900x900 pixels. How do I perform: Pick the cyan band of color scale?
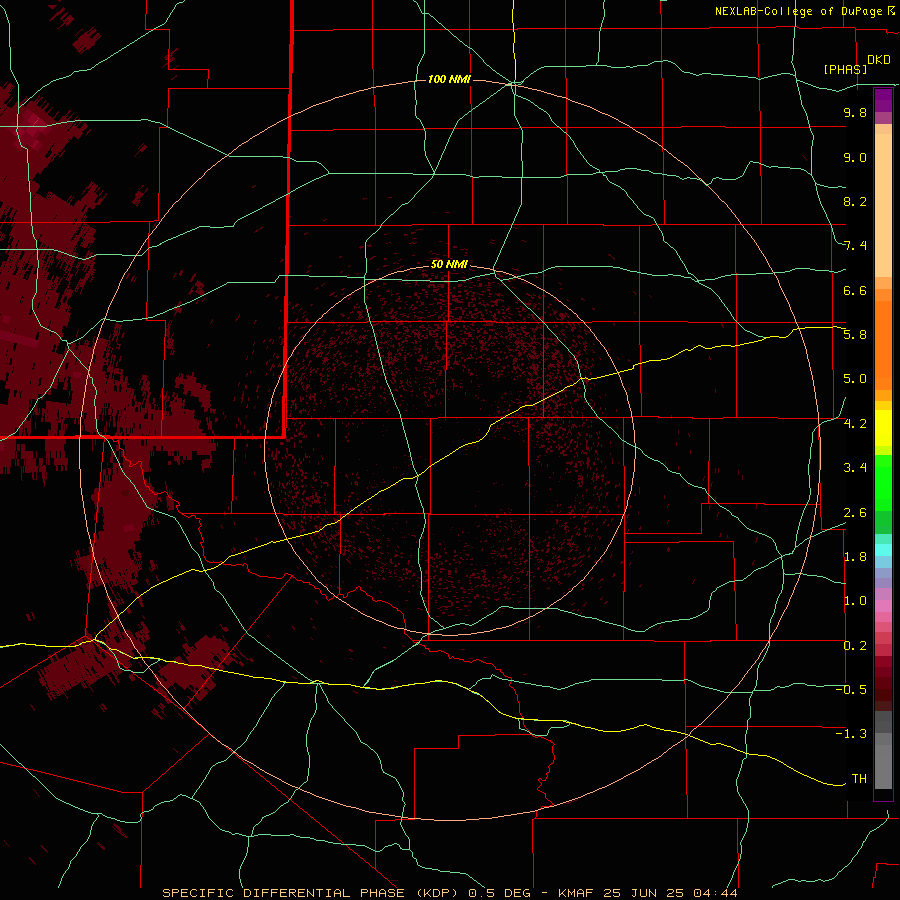(x=883, y=550)
